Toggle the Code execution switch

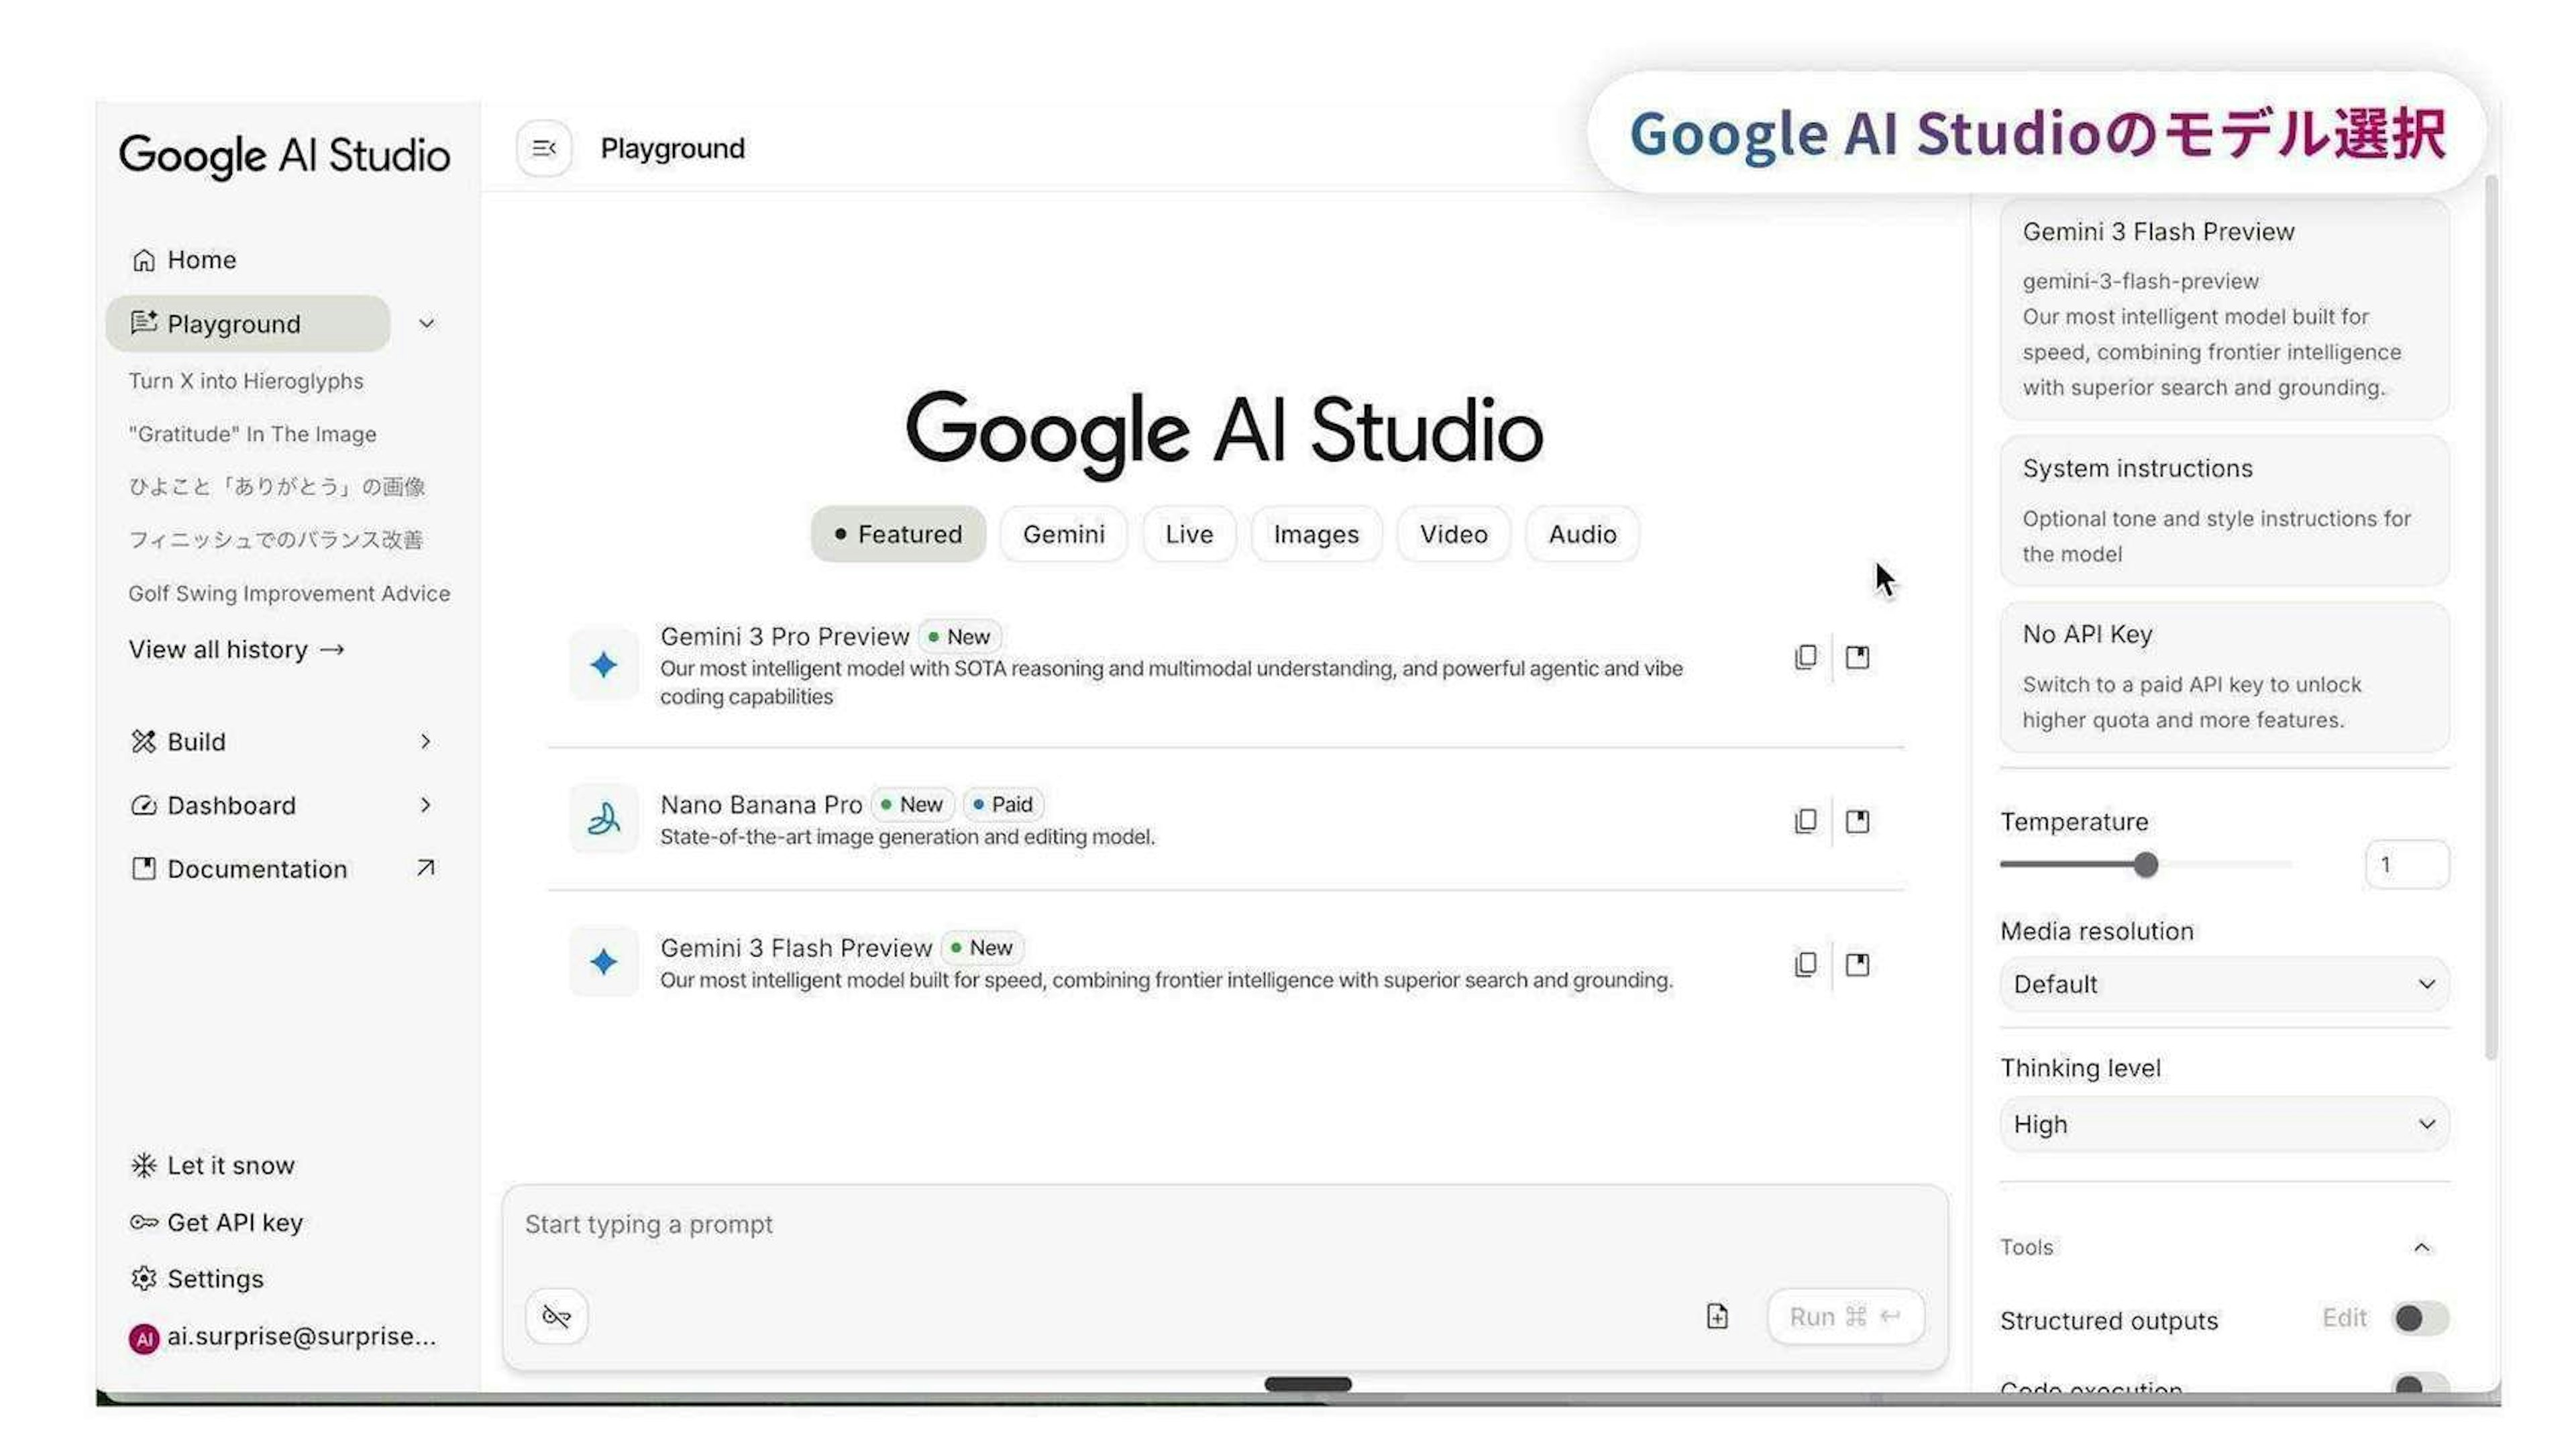point(2419,1385)
